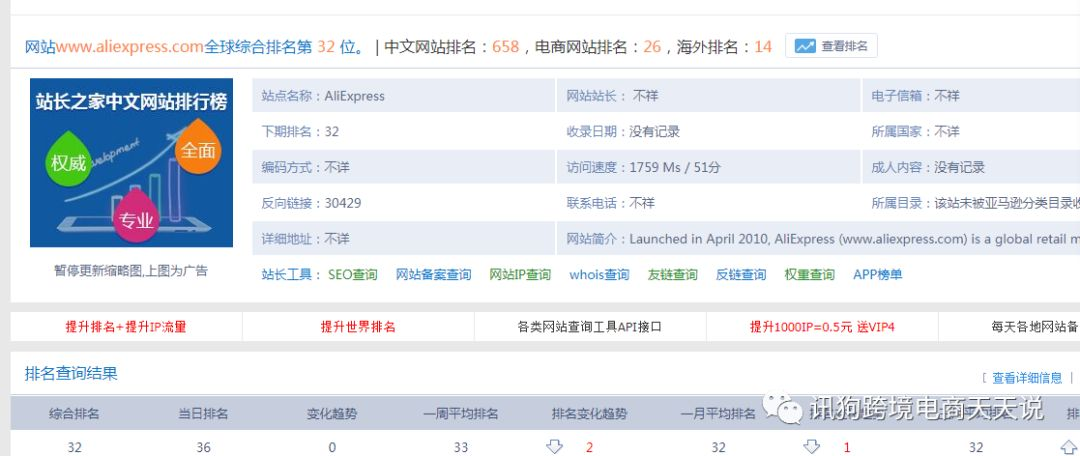Click 每天各地网站备 banner link
This screenshot has height=456, width=1080.
tap(1034, 327)
